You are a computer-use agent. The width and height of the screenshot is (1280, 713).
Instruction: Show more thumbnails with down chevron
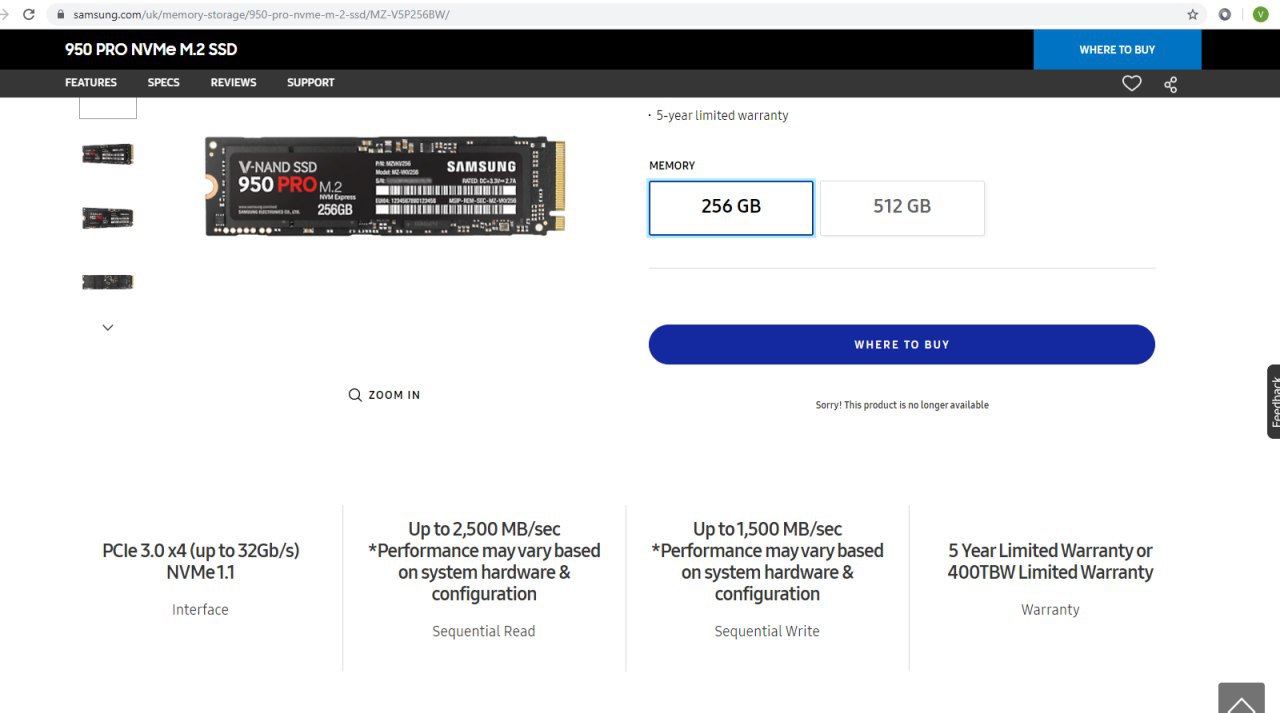(x=108, y=327)
